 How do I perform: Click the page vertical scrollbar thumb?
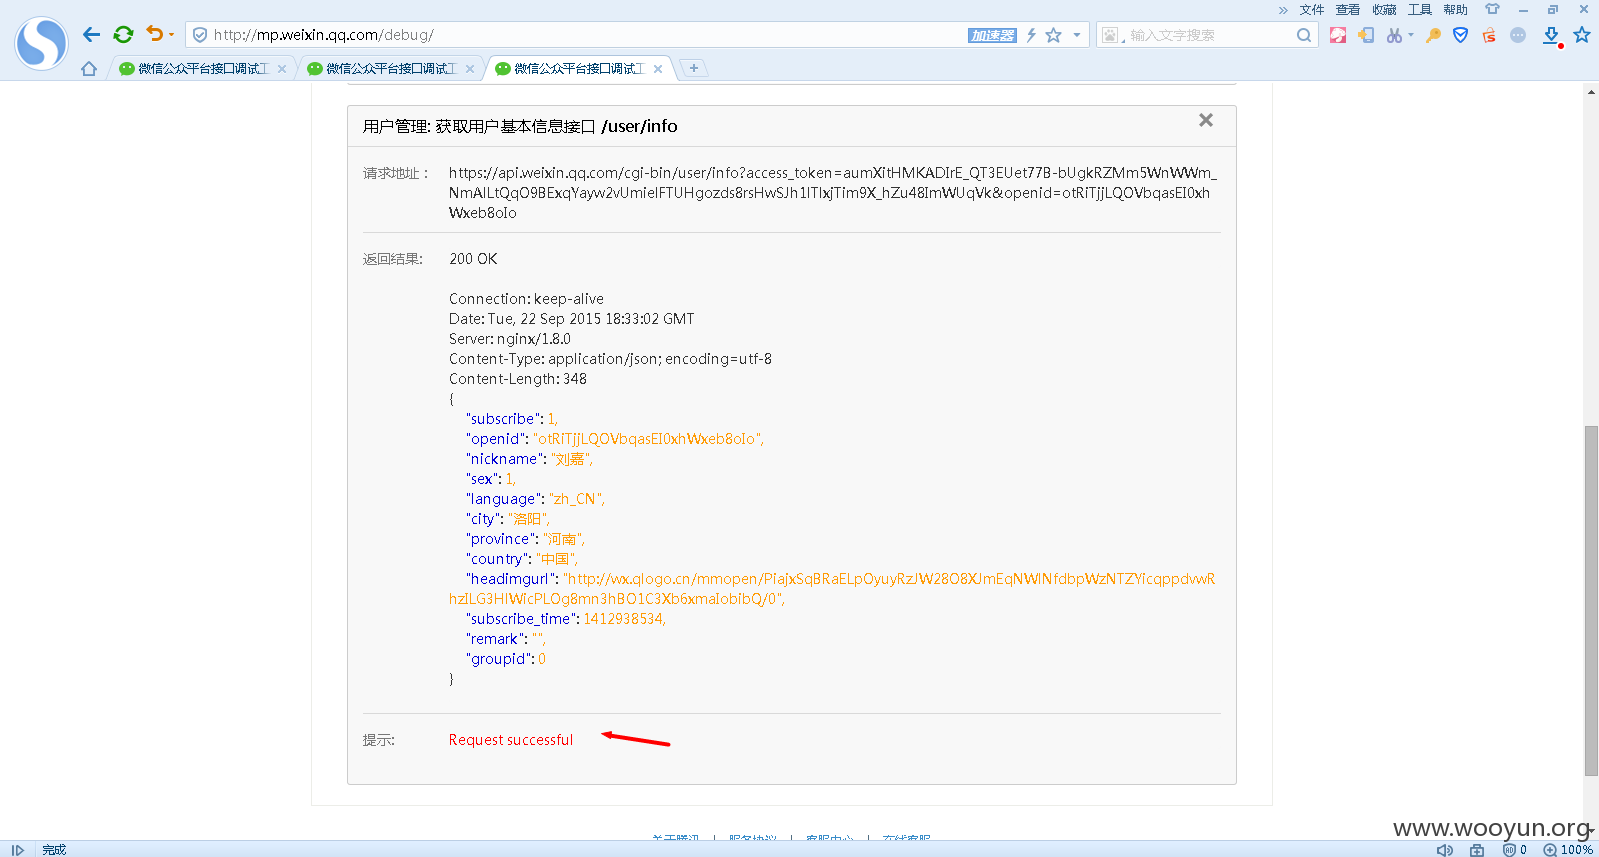coord(1591,600)
